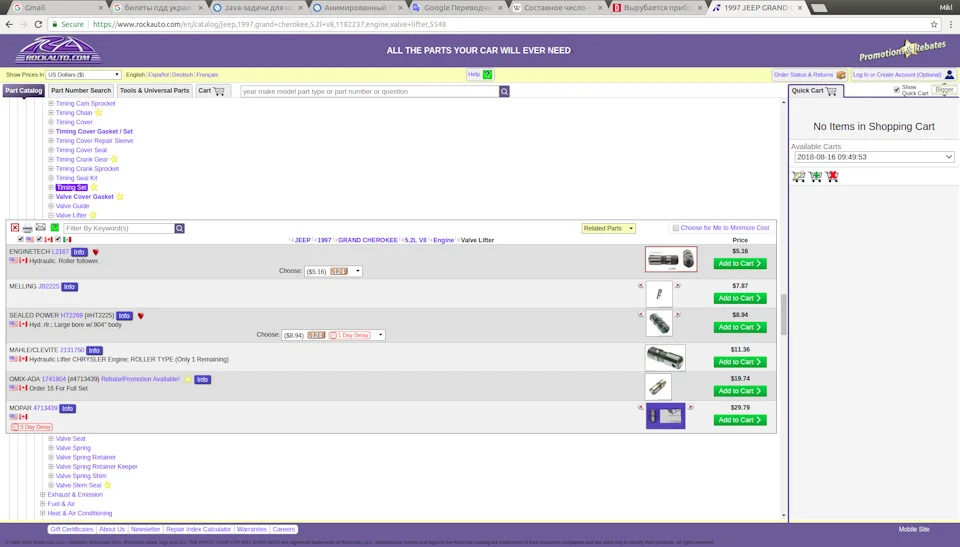Select the highlighted Timing Set tree item
The width and height of the screenshot is (960, 547).
tap(72, 187)
